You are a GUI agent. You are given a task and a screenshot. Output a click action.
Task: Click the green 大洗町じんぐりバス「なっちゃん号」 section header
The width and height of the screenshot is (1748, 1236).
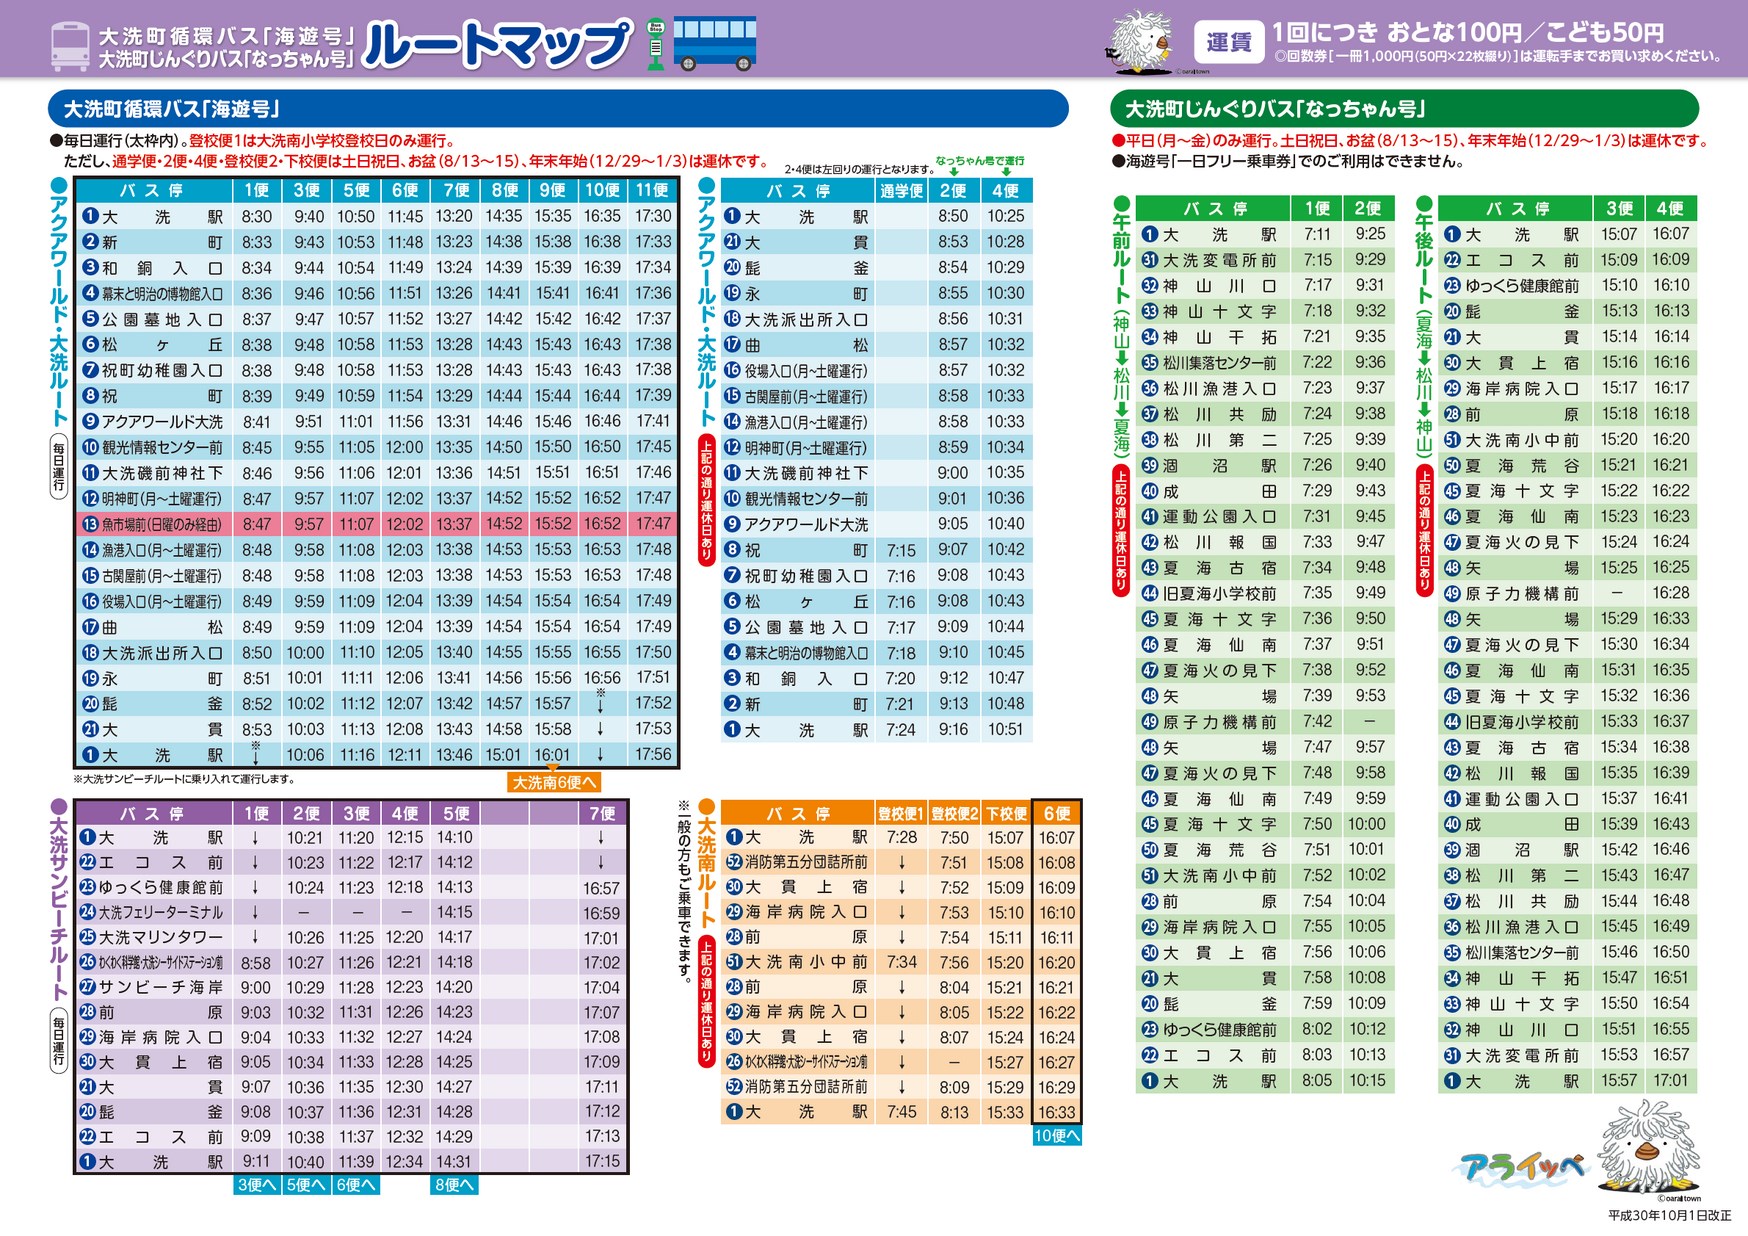click(1404, 108)
